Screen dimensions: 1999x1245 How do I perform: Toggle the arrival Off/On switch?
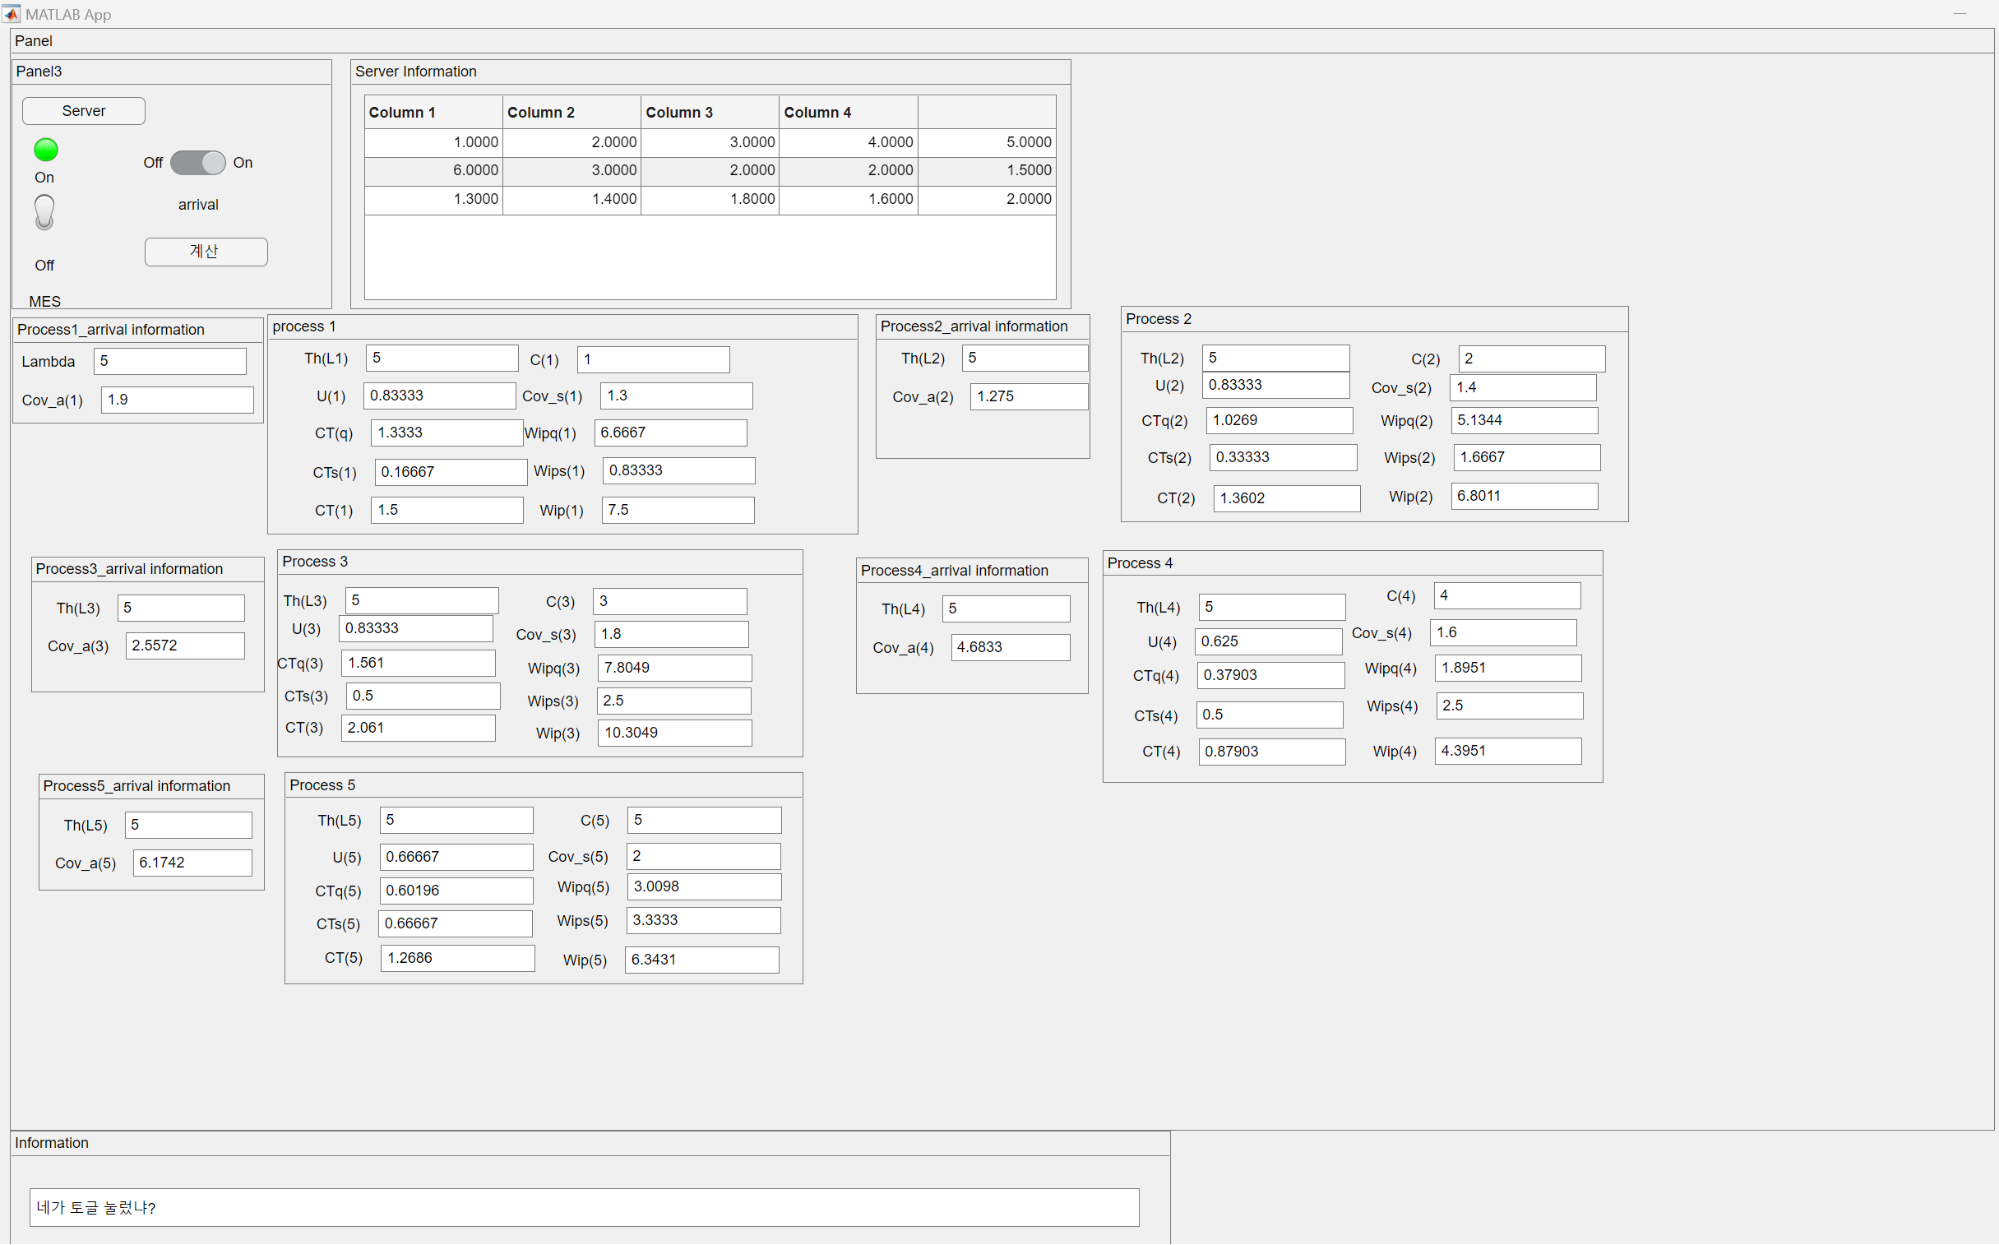tap(198, 162)
